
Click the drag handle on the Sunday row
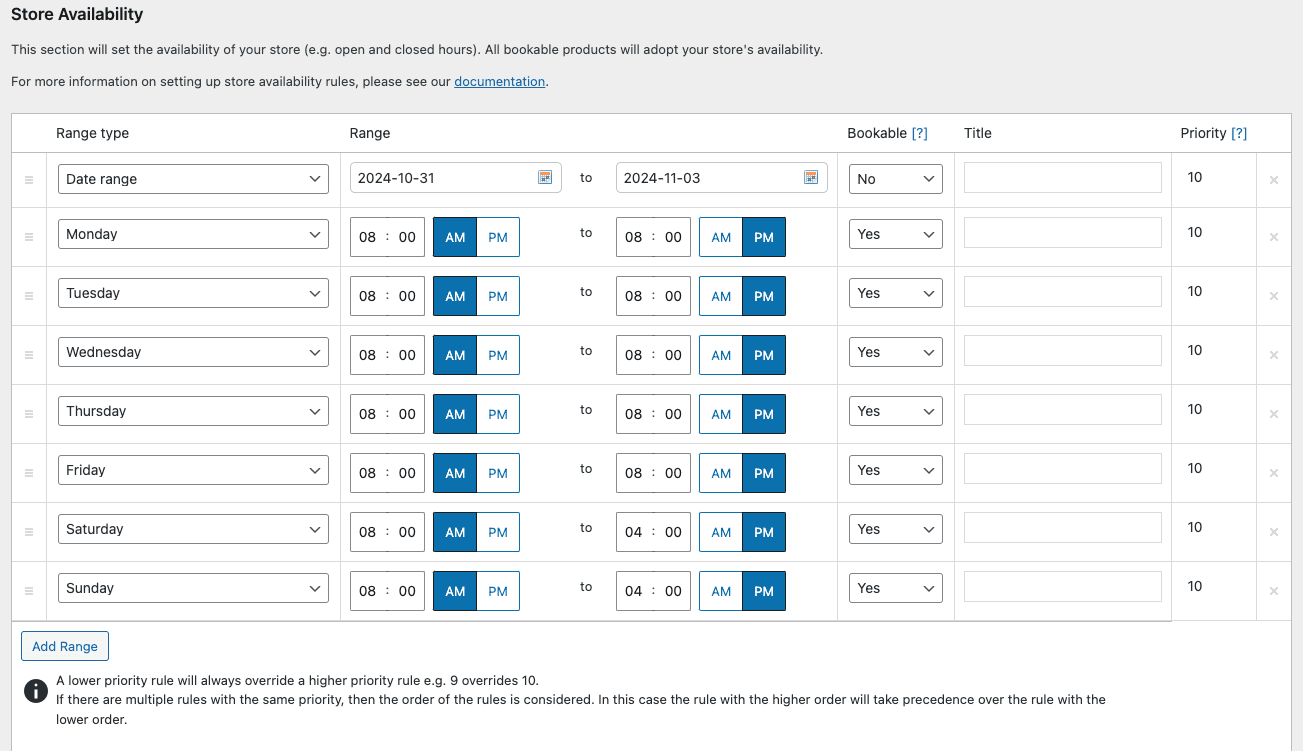[29, 590]
